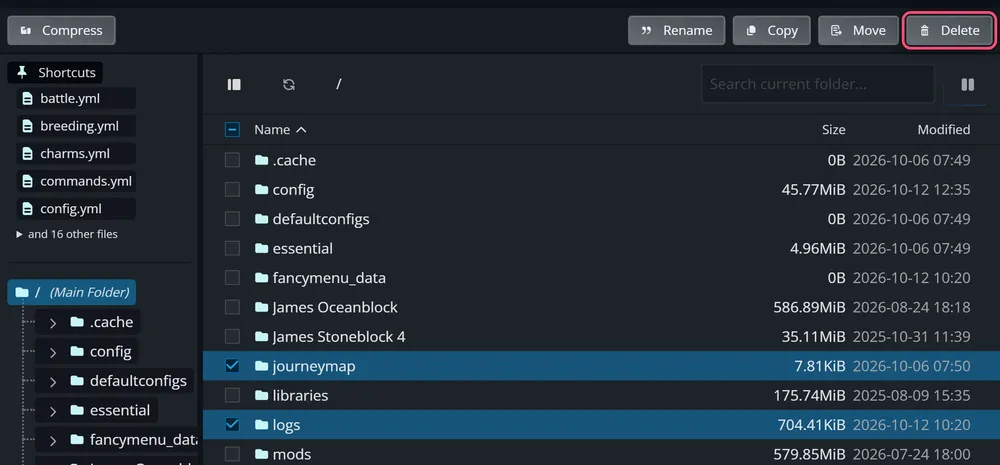The image size is (1000, 465).
Task: Check the James Stoneblock 4 checkbox
Action: (x=232, y=336)
